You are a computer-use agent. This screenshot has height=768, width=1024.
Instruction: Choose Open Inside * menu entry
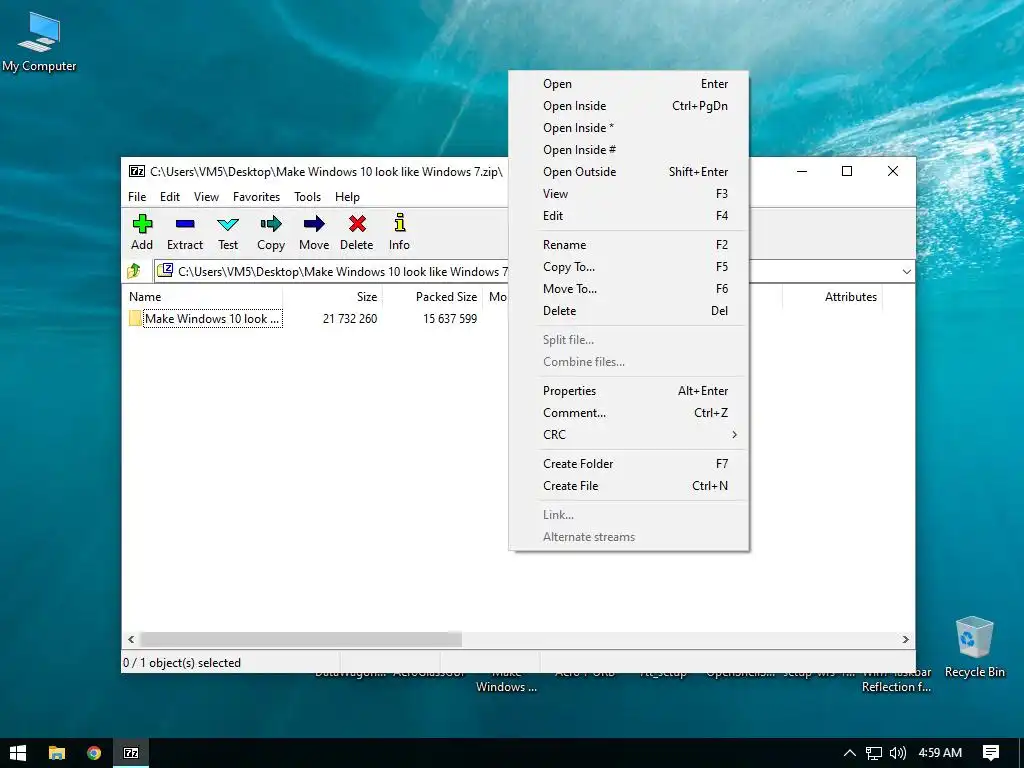[x=628, y=128]
